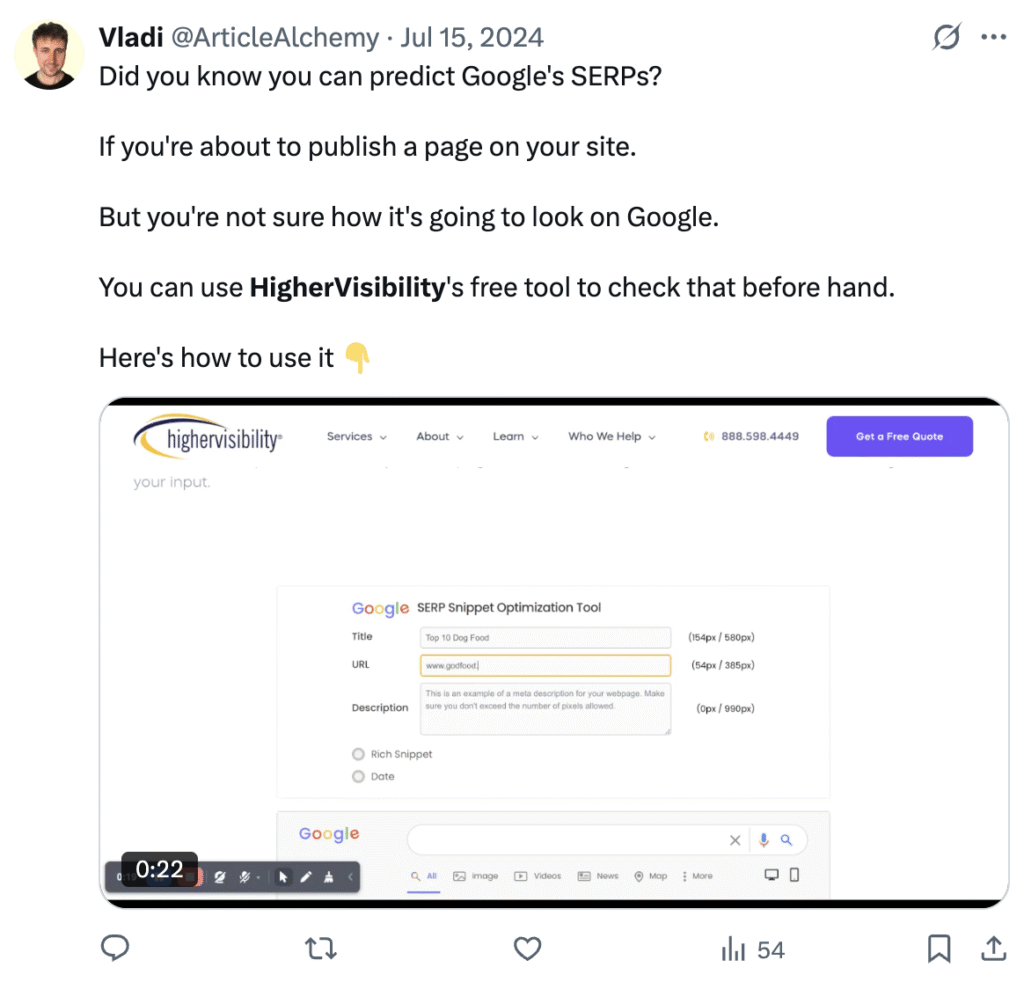Bookmark this post
This screenshot has height=982, width=1024.
coord(939,948)
